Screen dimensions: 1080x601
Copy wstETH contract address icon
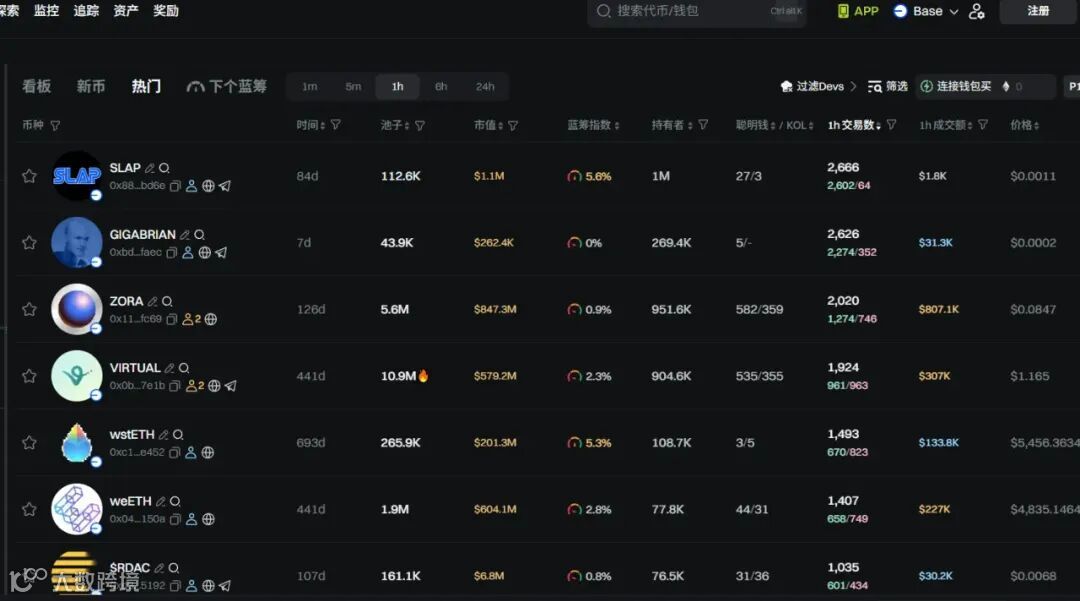click(x=175, y=453)
